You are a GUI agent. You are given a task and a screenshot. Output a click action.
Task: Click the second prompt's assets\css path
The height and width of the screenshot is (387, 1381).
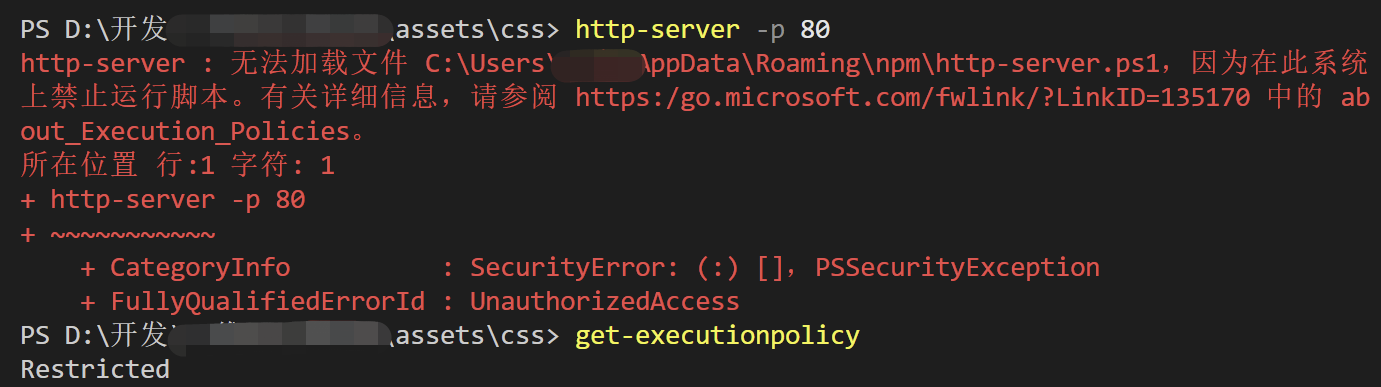click(470, 335)
